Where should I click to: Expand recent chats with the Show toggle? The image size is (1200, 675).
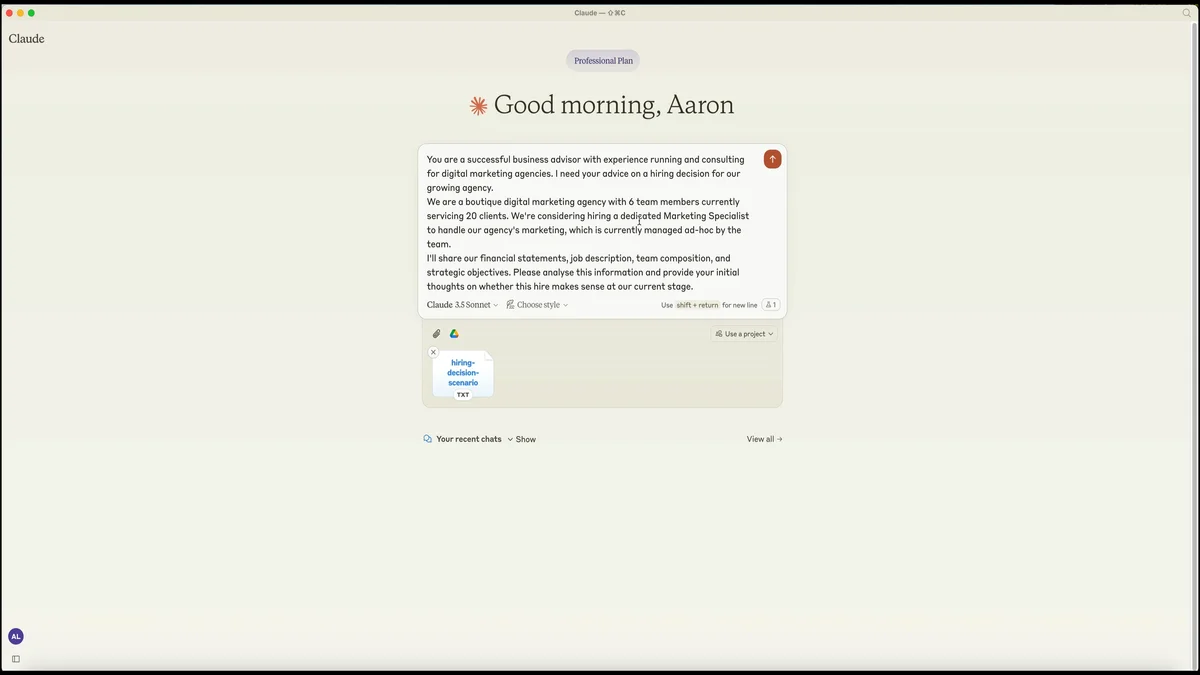coord(522,439)
